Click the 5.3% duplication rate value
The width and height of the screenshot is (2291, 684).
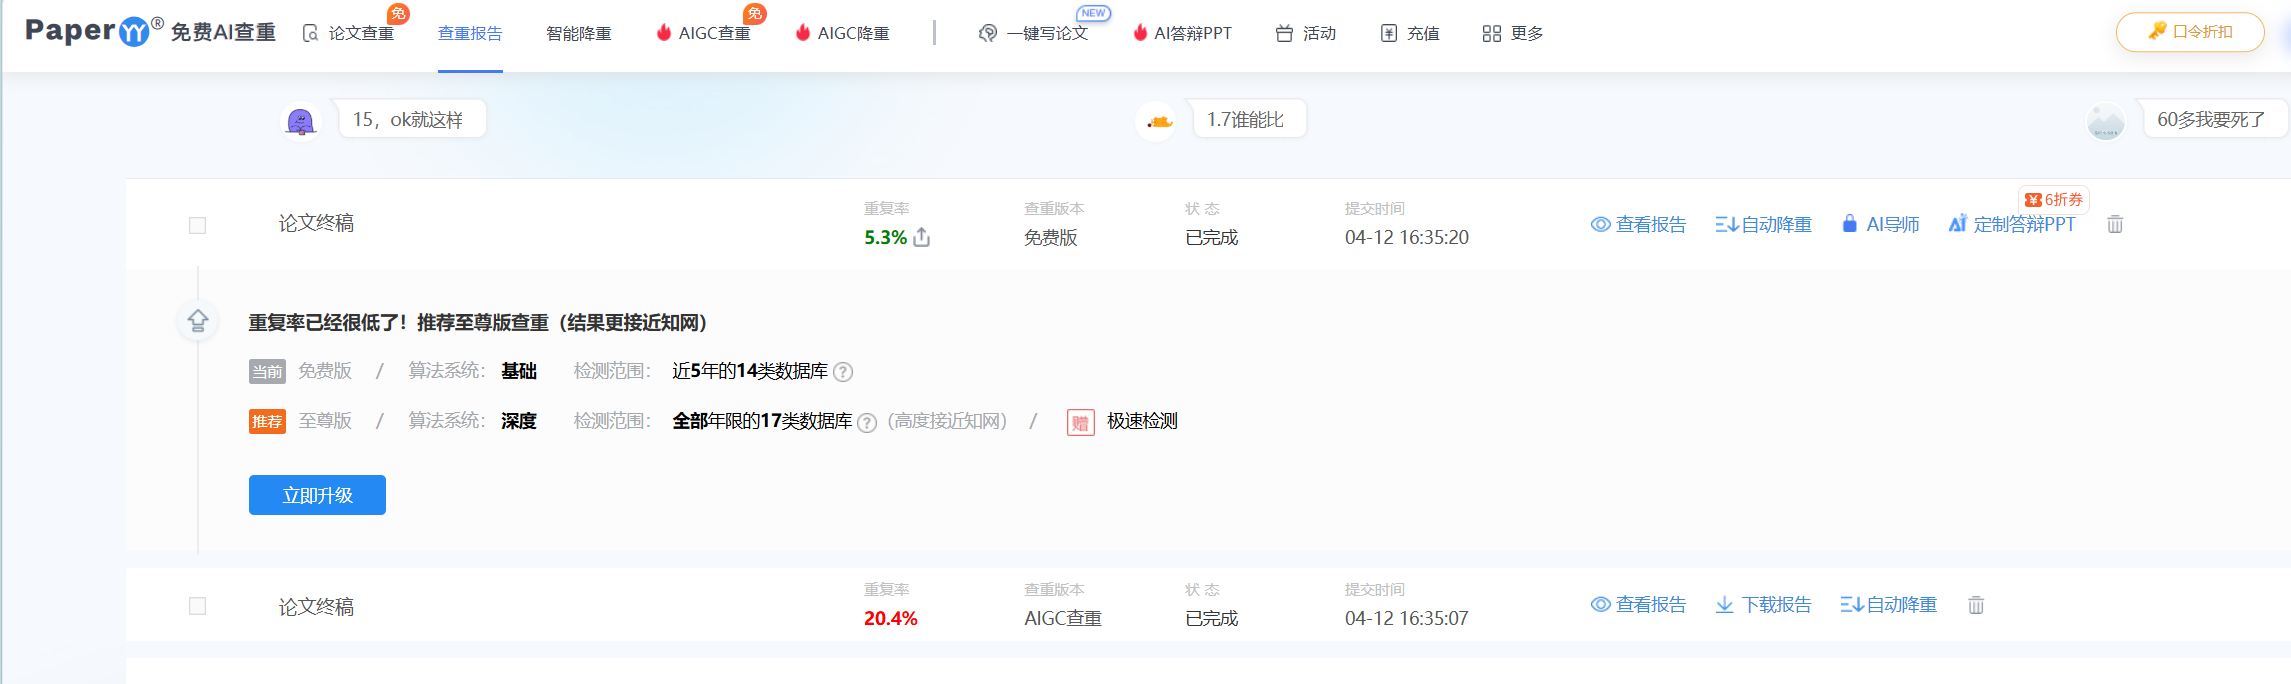(x=885, y=237)
